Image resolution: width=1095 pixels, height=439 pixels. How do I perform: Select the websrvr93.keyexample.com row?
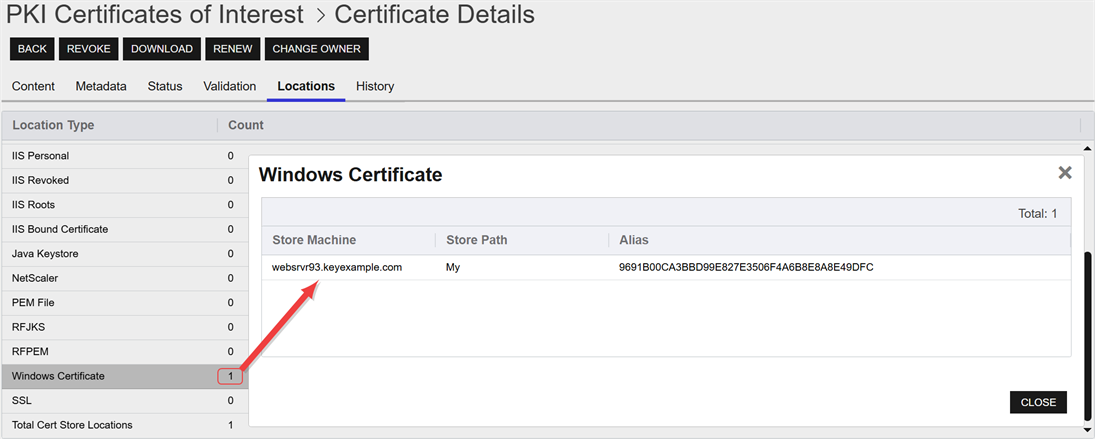tap(337, 267)
